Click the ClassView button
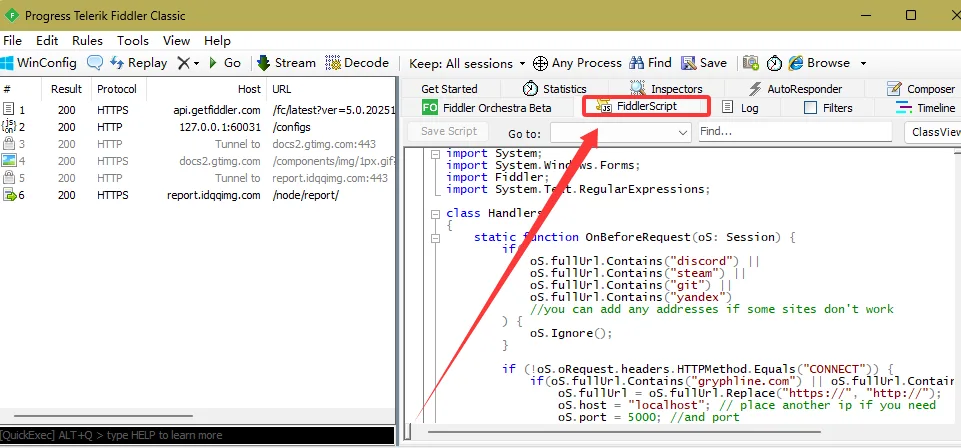The width and height of the screenshot is (961, 448). [933, 132]
